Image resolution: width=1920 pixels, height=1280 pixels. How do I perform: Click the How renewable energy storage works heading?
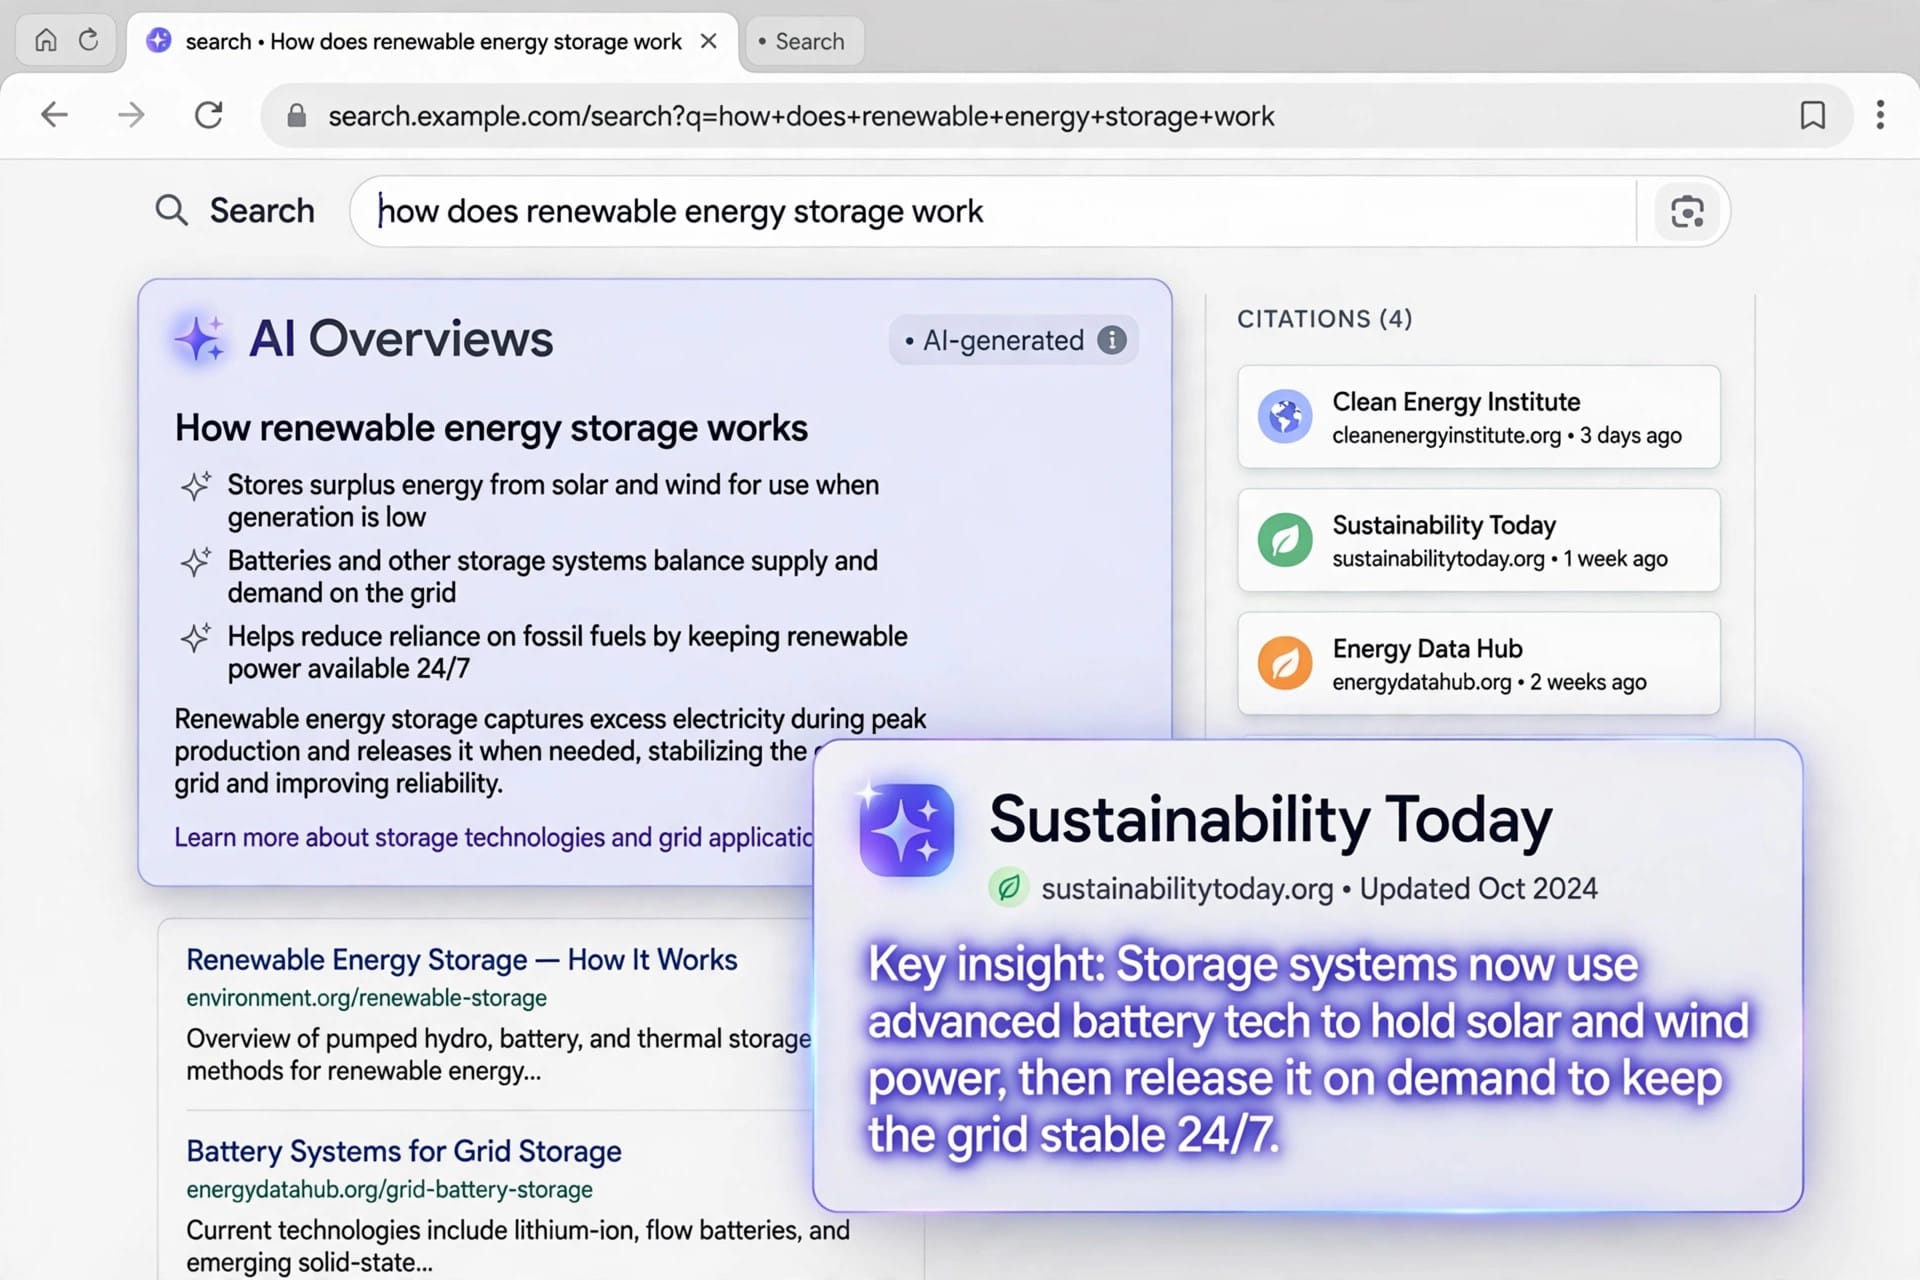click(x=491, y=428)
